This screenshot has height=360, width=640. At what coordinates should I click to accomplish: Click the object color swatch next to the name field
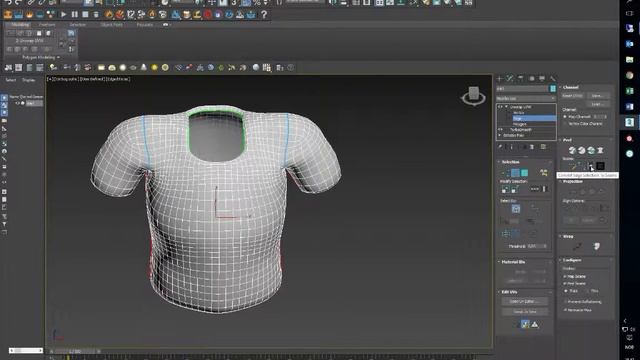coord(553,89)
